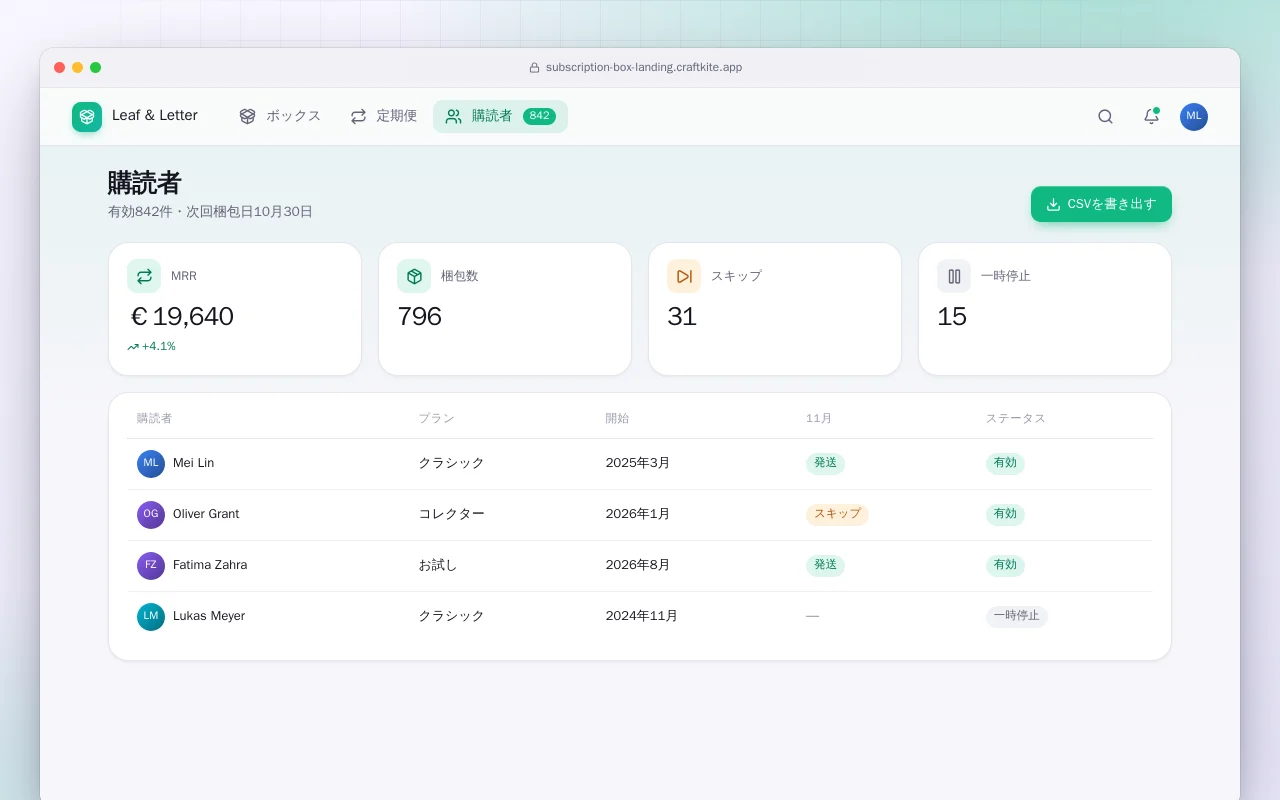Click Mei Lin's avatar in the table
The image size is (1280, 800).
tap(151, 464)
